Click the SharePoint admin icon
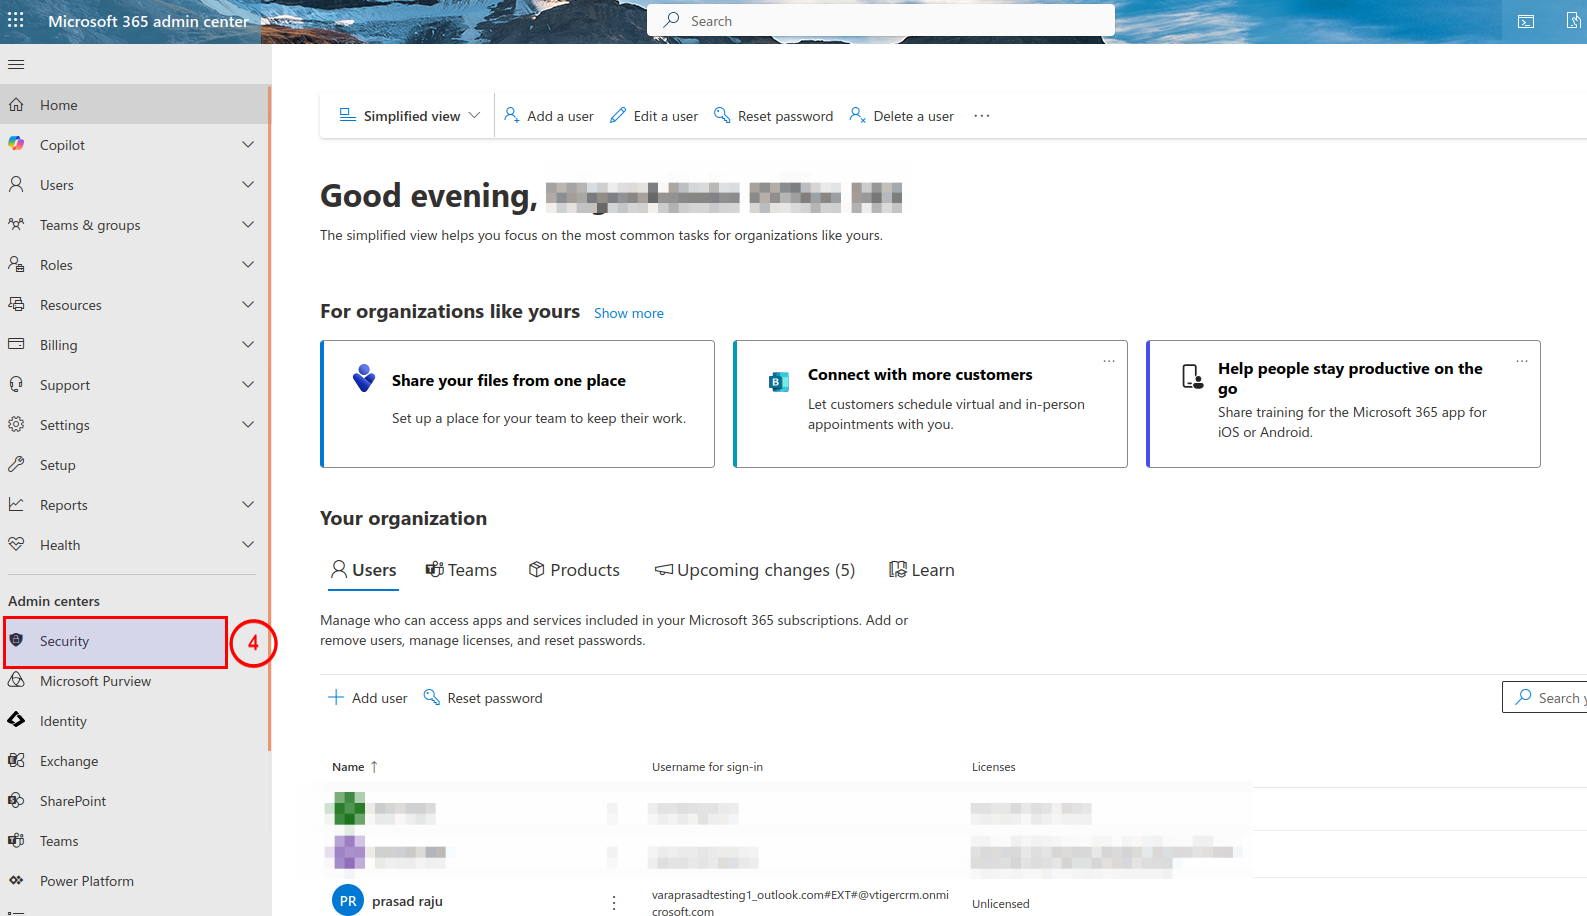Screen dimensions: 1587x916 pyautogui.click(x=16, y=800)
